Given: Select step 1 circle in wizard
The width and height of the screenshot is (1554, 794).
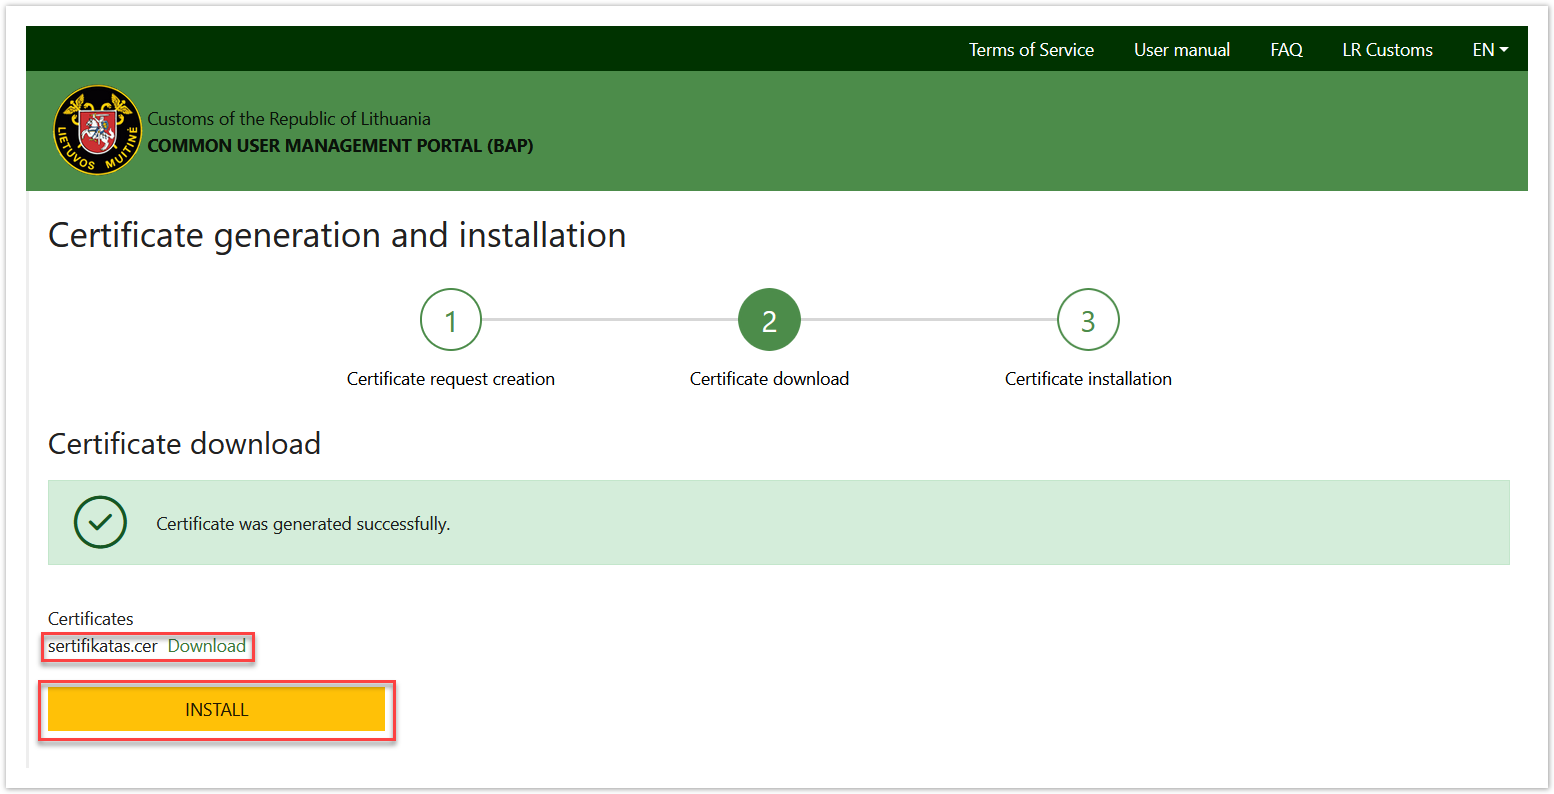Looking at the screenshot, I should tap(451, 320).
